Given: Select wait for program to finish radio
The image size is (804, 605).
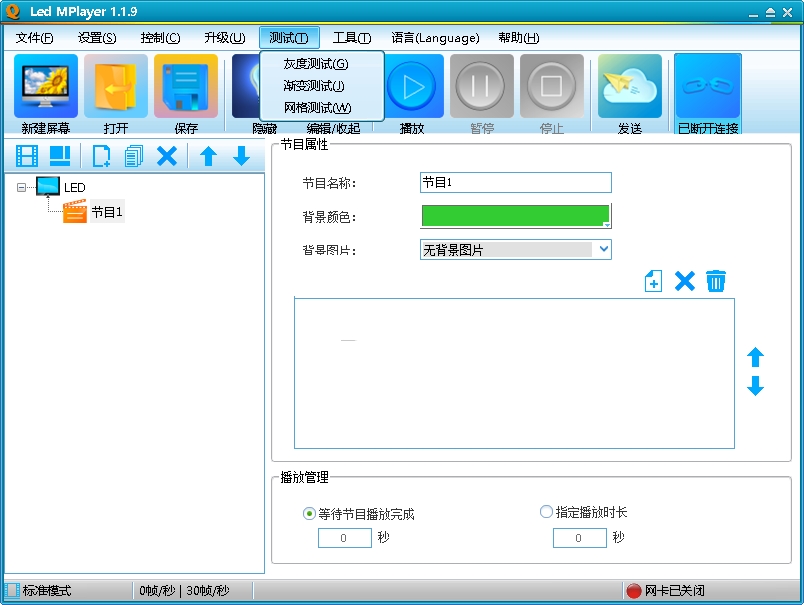Looking at the screenshot, I should [309, 513].
